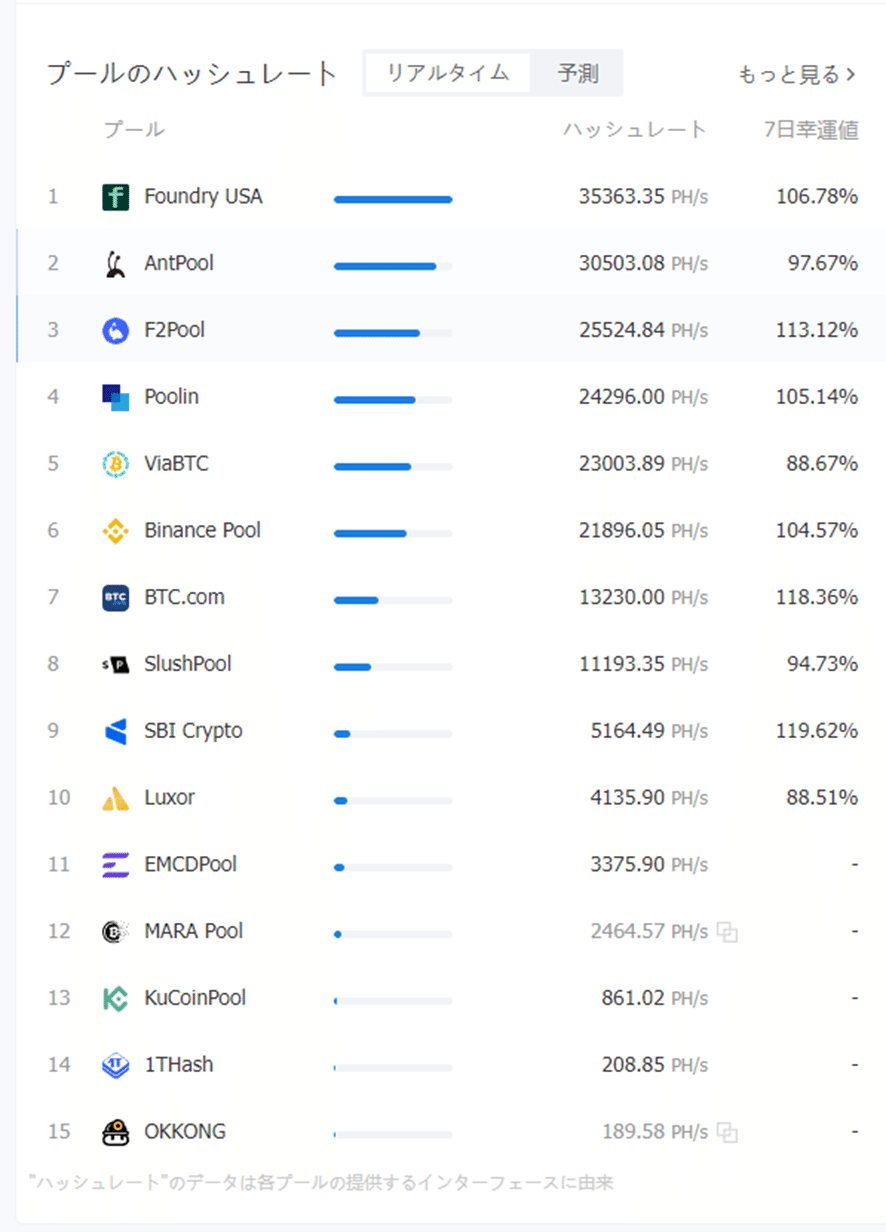
Task: Switch to the リアルタイム tab
Action: point(448,73)
